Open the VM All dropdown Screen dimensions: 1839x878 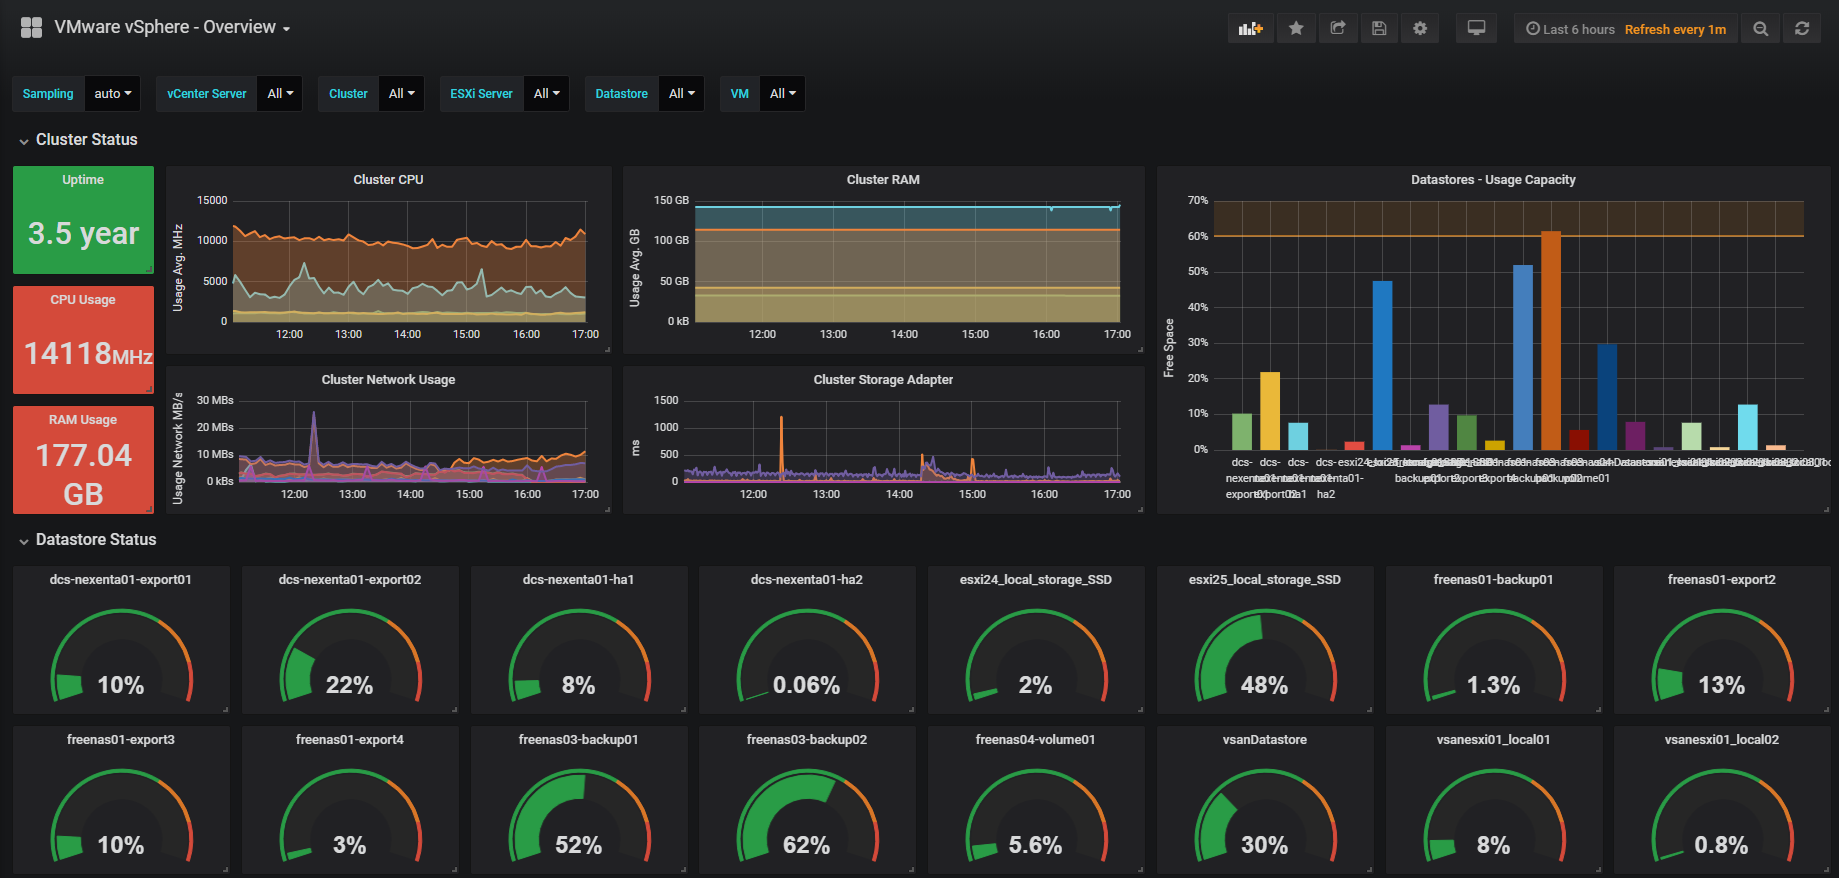tap(782, 94)
